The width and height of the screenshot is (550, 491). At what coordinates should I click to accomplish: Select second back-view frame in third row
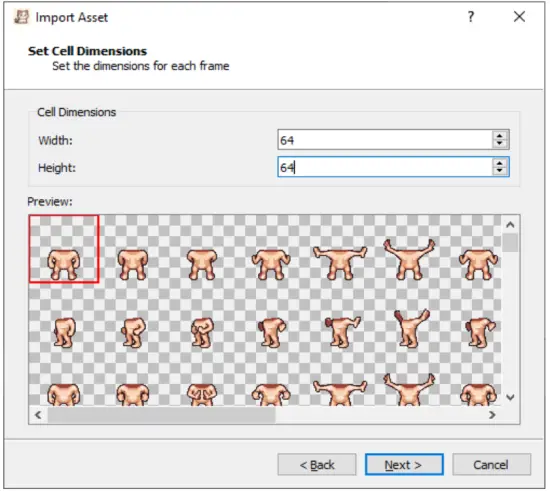[x=133, y=395]
